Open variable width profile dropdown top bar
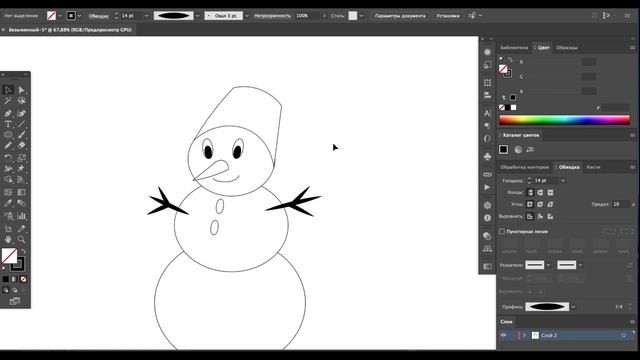 [x=198, y=16]
